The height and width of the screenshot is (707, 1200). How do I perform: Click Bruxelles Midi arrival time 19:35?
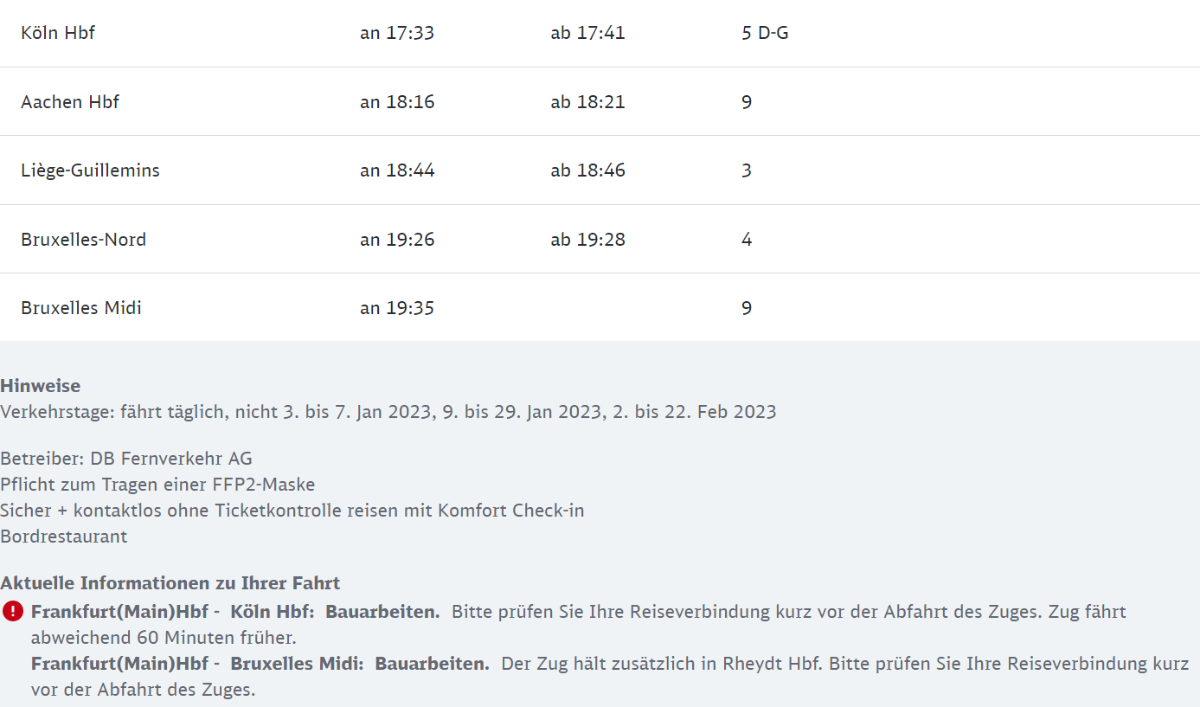tap(397, 308)
